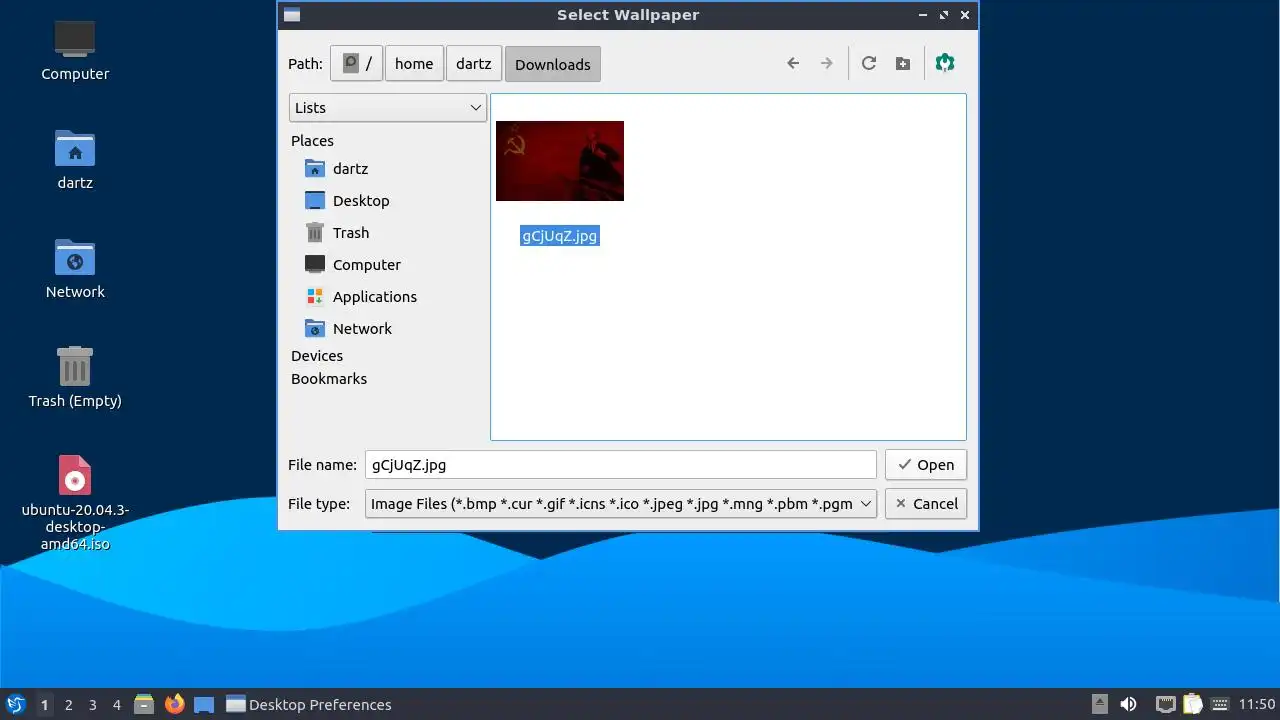Click the dialog window menu icon

click(x=291, y=14)
